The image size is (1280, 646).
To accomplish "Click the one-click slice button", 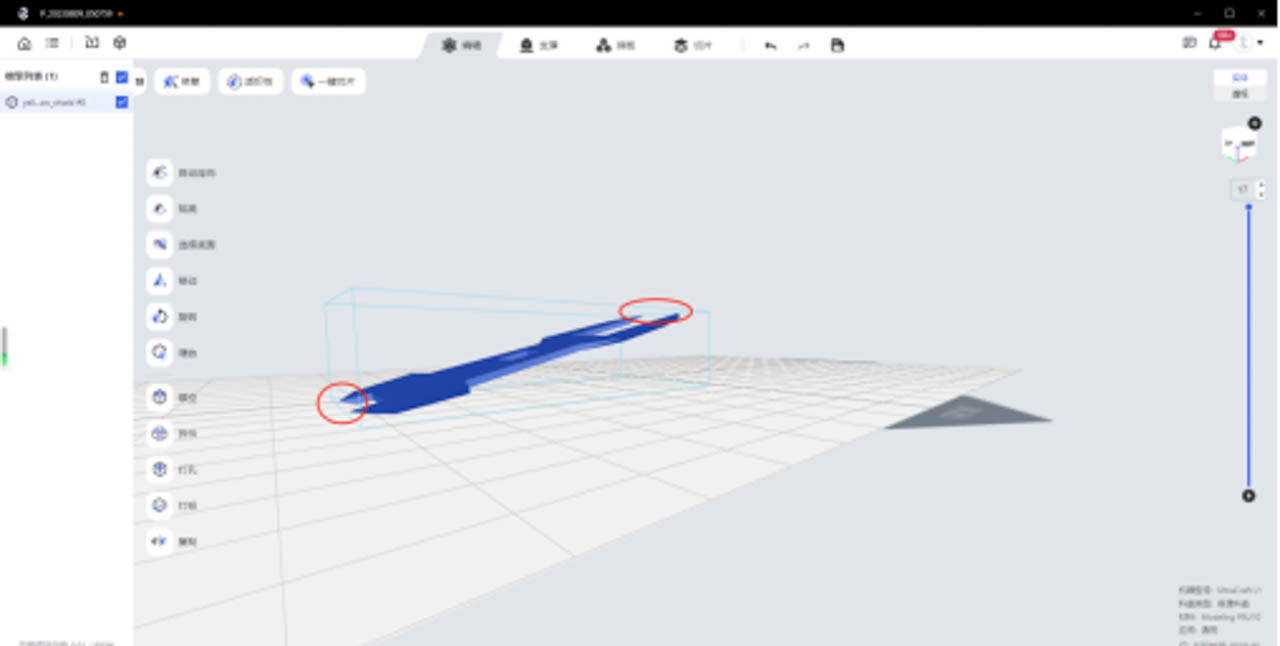I will pyautogui.click(x=328, y=82).
